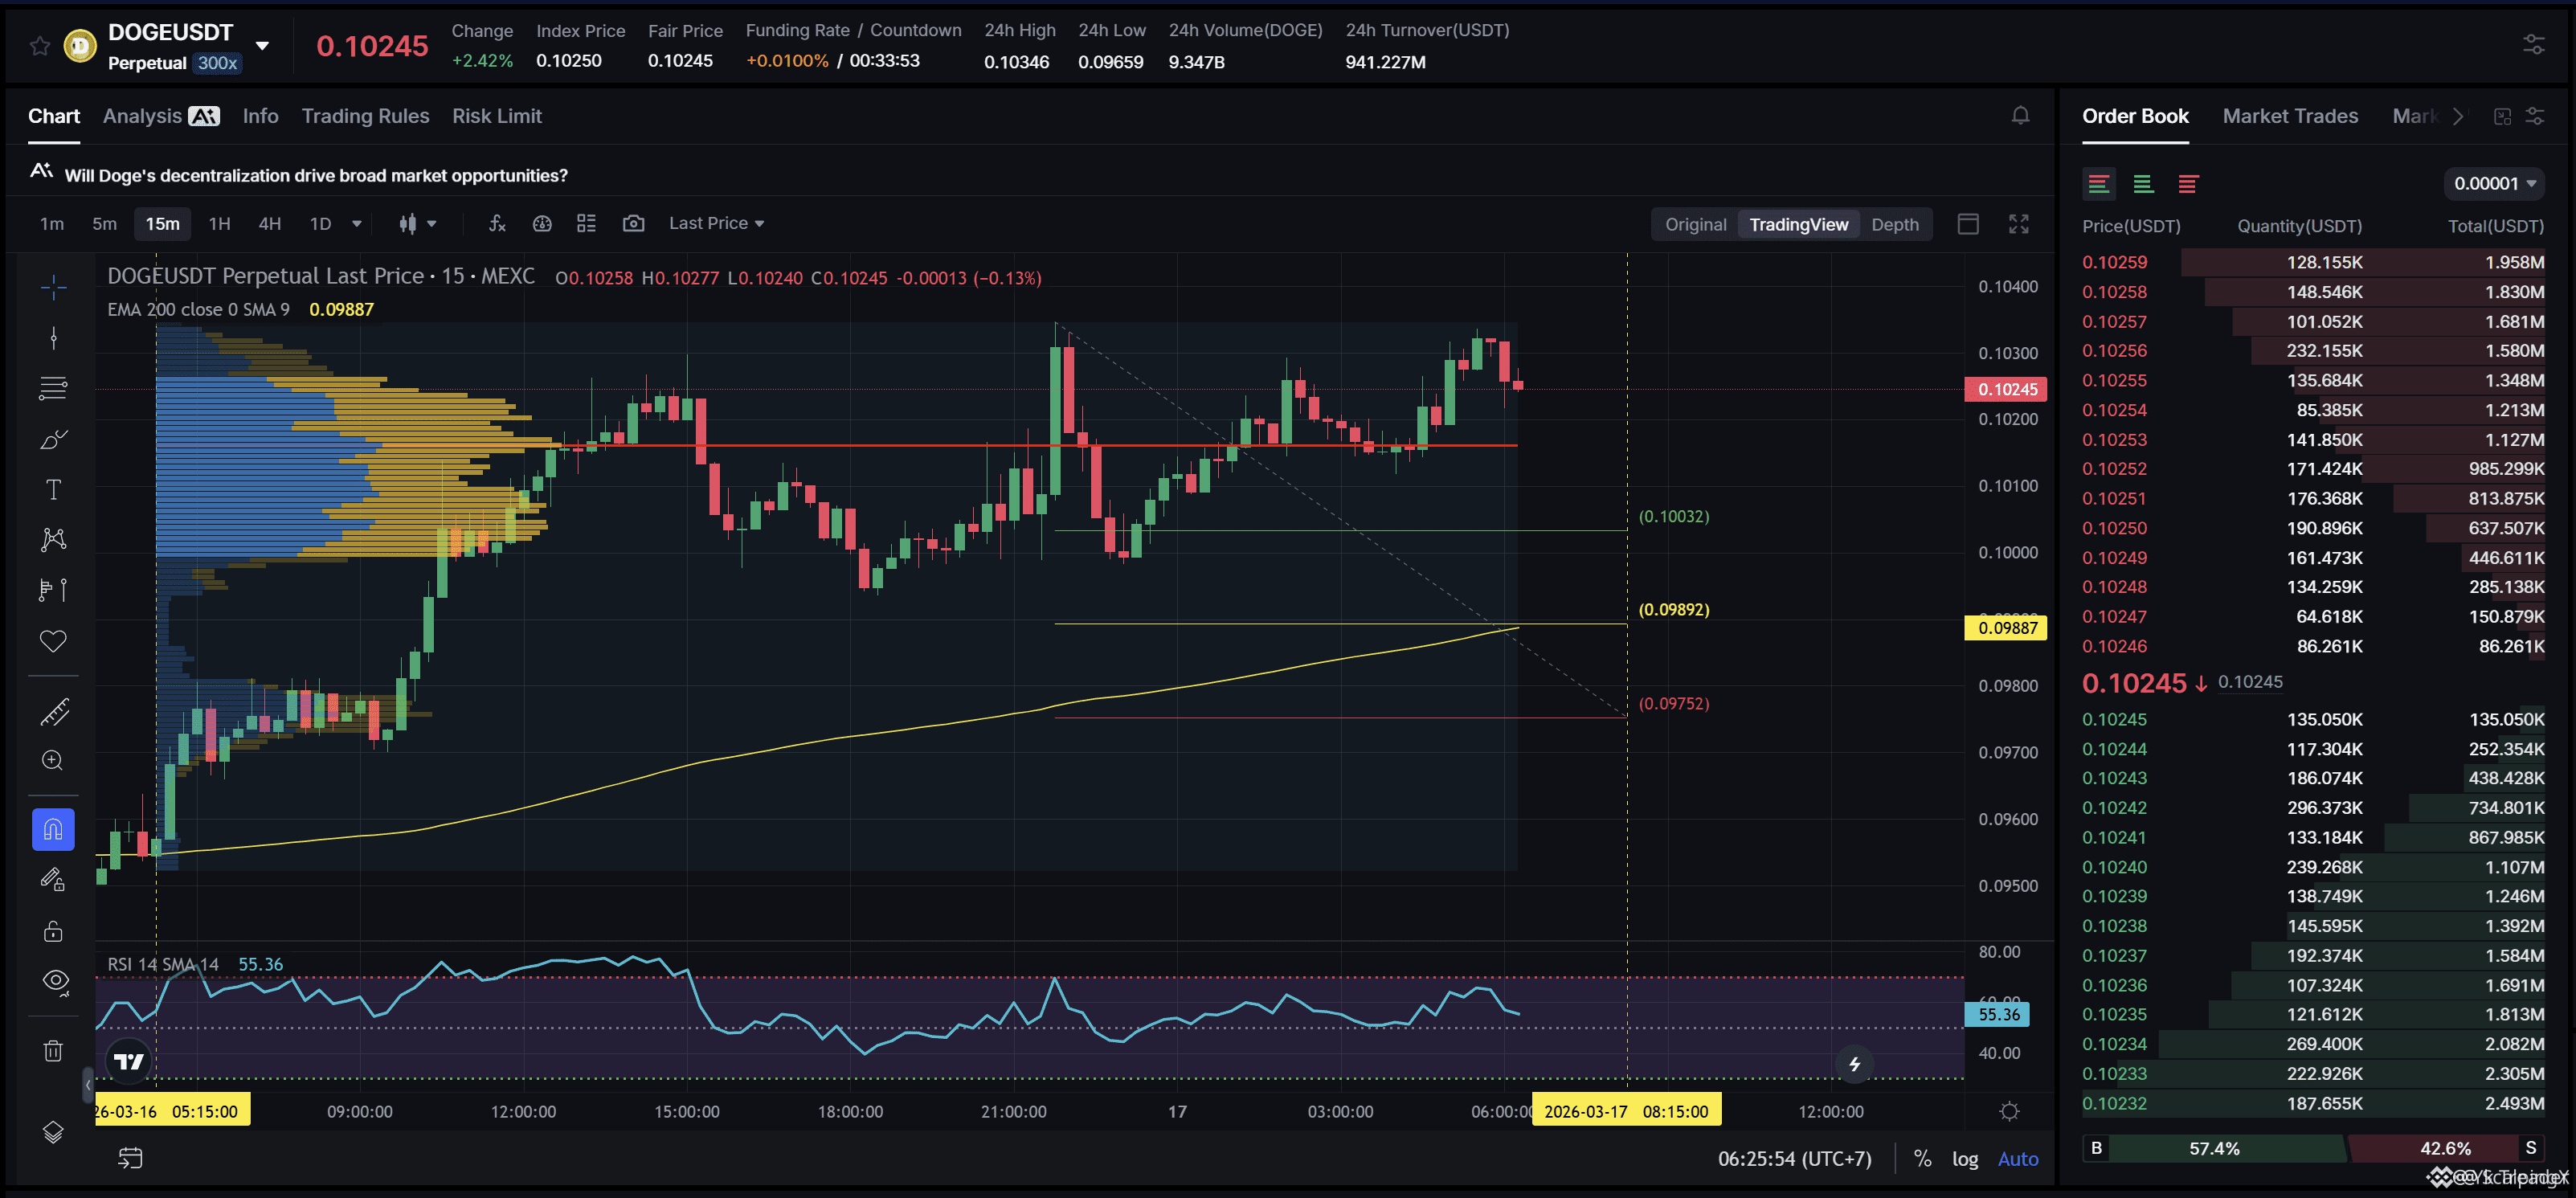This screenshot has width=2576, height=1198.
Task: Toggle log scale on price axis
Action: (x=1964, y=1159)
